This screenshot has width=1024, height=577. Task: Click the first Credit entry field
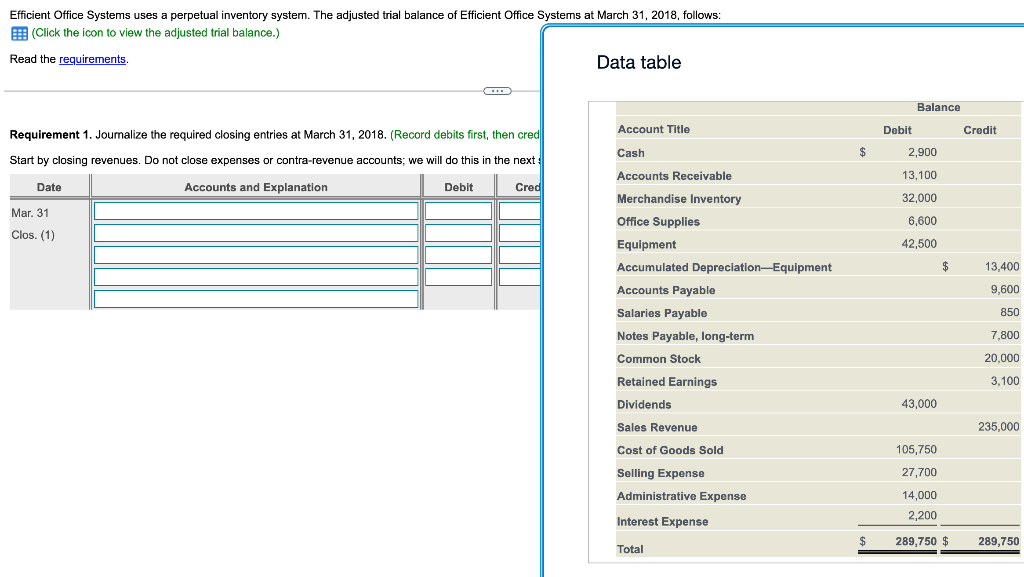tap(522, 210)
